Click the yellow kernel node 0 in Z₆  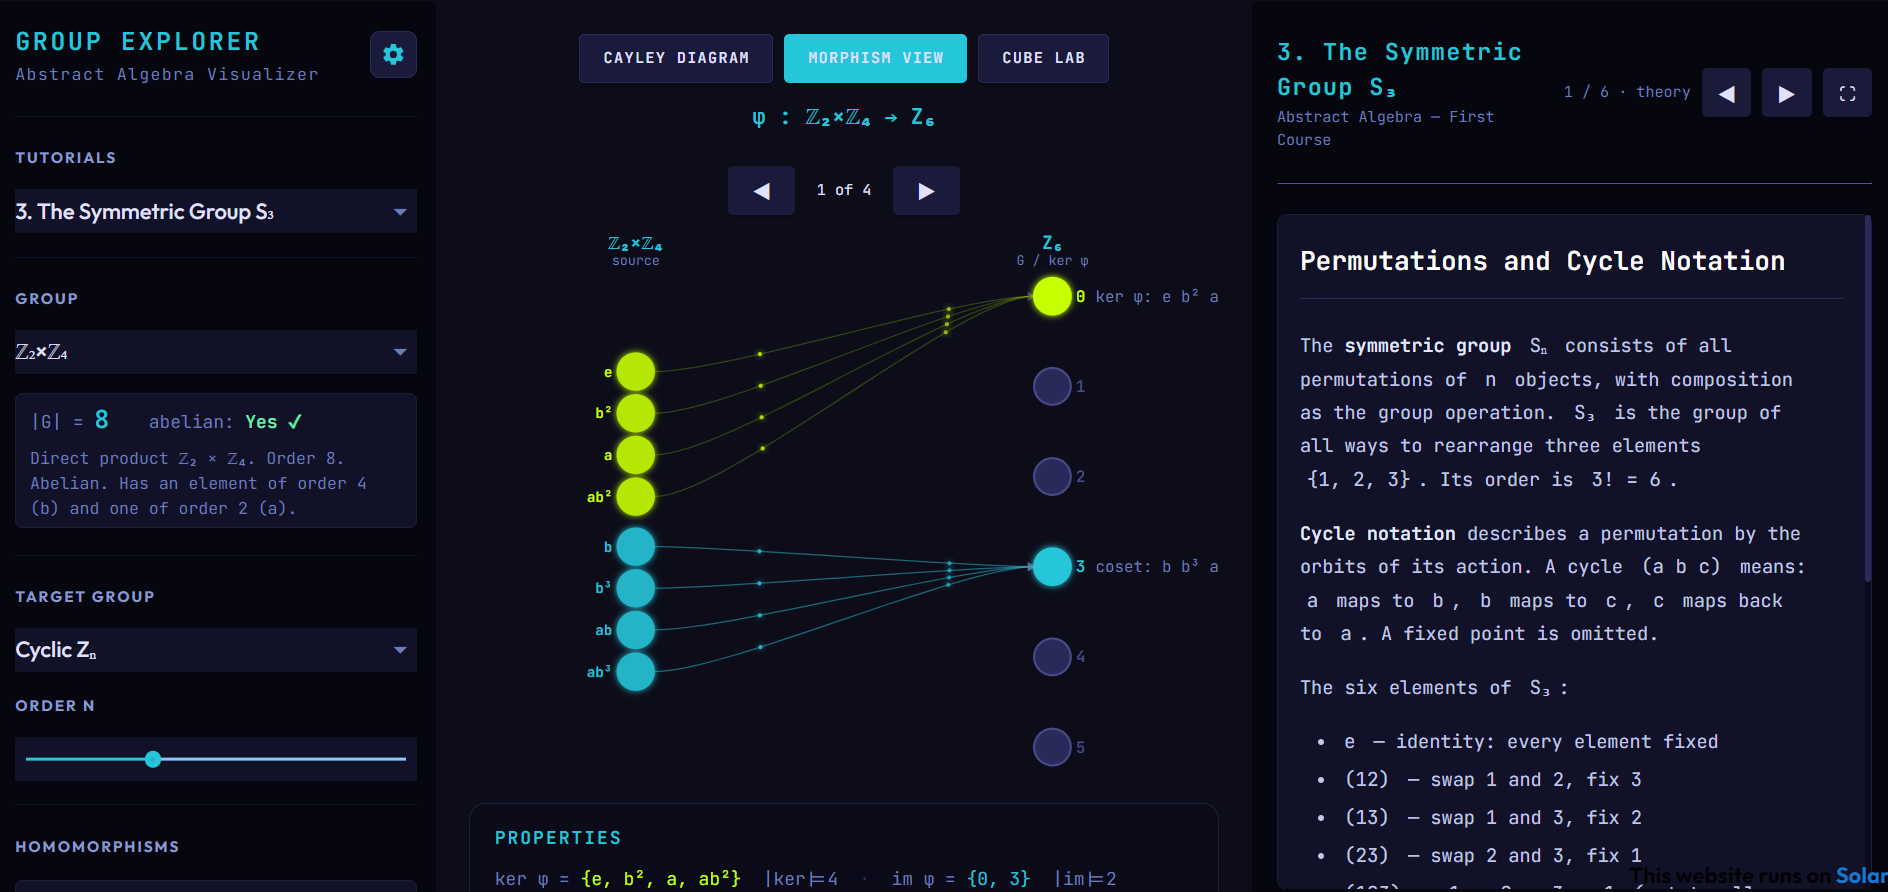1052,296
